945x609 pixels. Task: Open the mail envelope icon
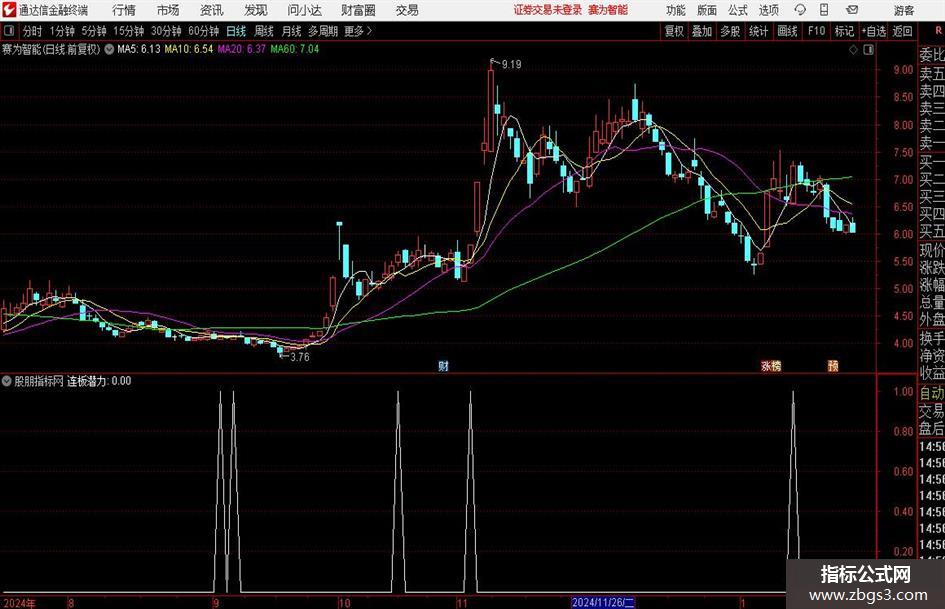(x=852, y=10)
